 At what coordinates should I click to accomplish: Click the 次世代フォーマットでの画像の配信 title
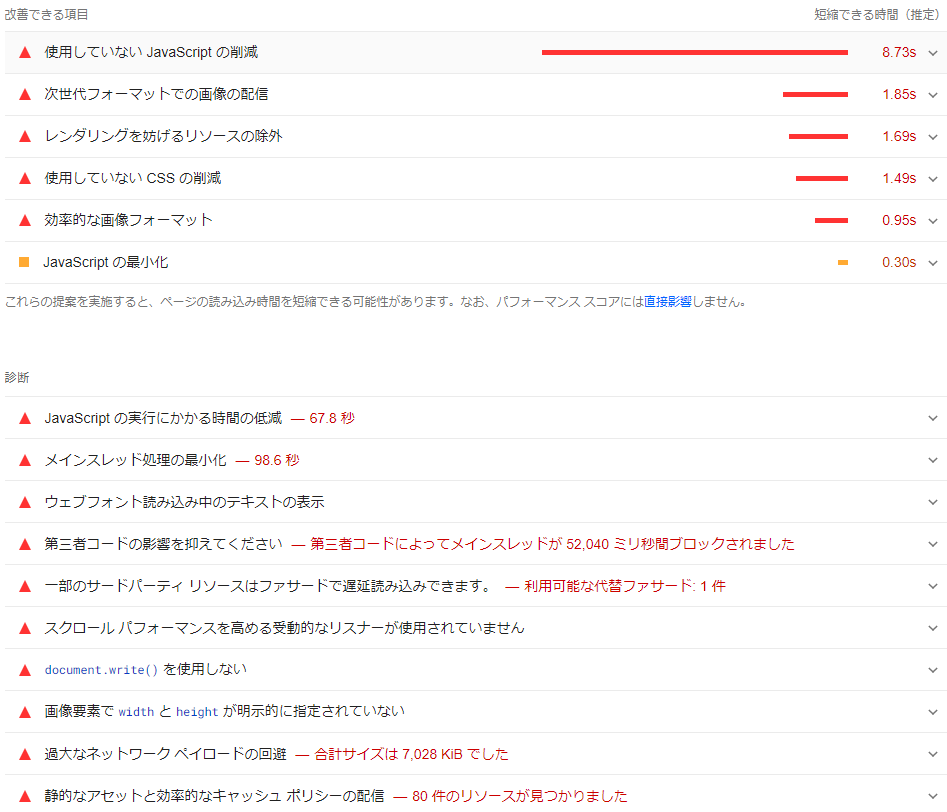coord(156,94)
